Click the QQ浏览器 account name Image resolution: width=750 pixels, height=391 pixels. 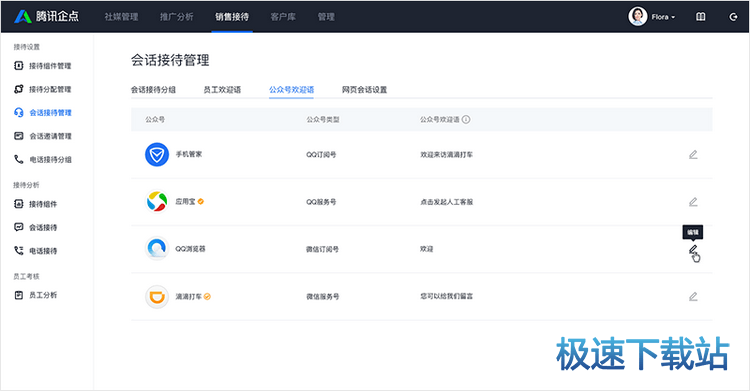click(x=190, y=249)
